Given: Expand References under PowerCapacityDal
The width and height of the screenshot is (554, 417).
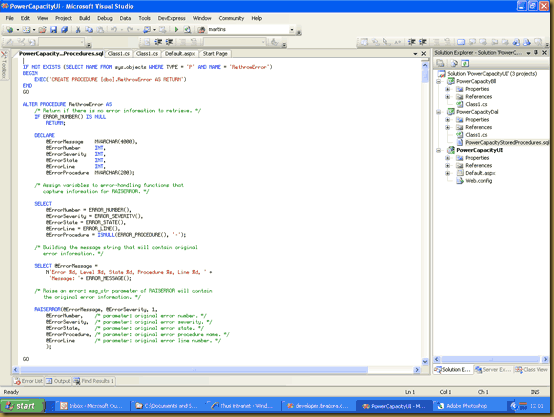Looking at the screenshot, I should pyautogui.click(x=447, y=127).
